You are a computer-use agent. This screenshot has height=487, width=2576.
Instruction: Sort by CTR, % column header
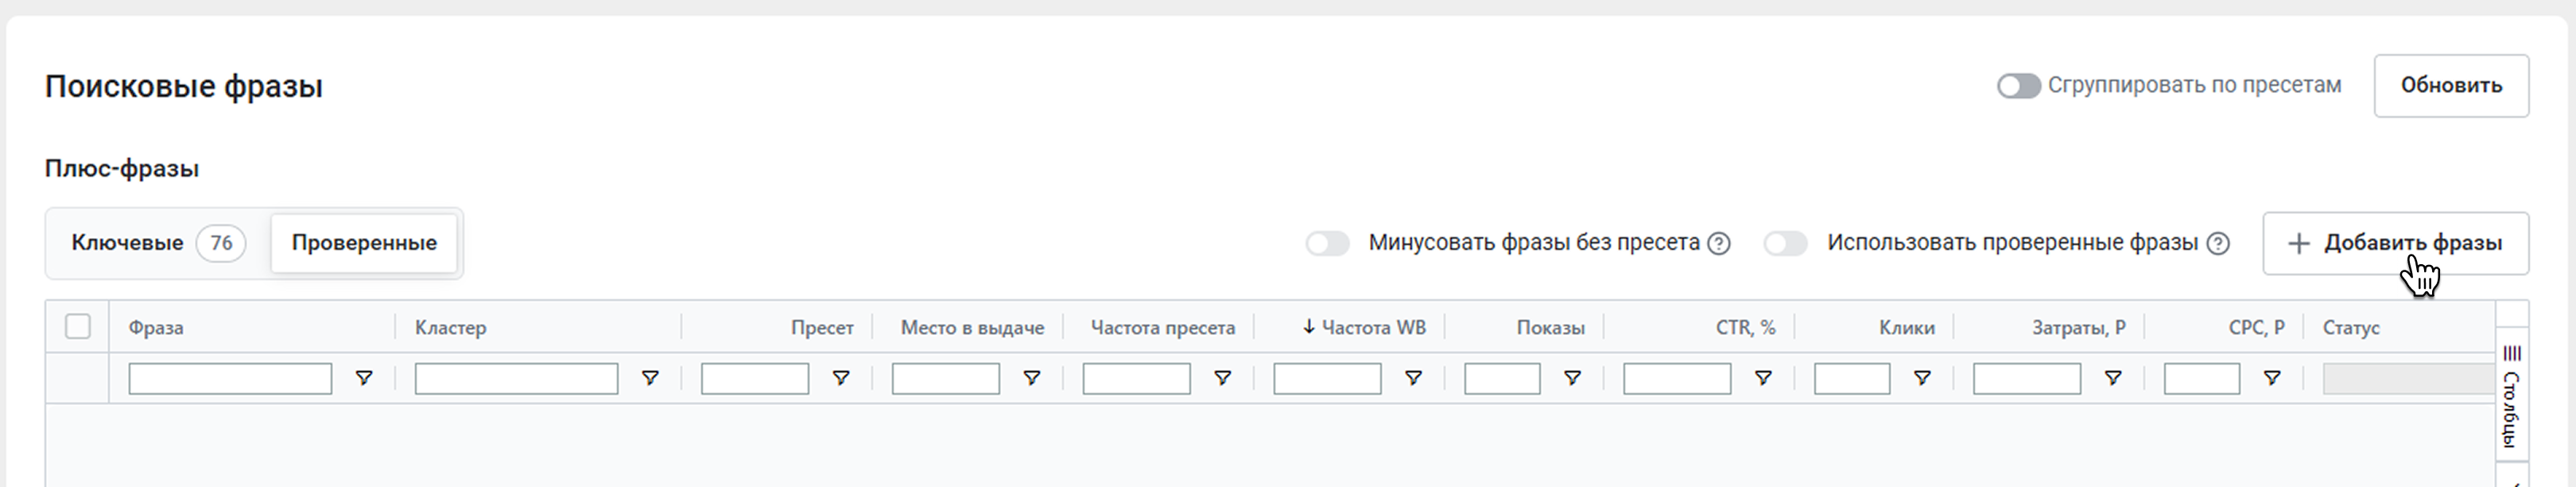click(1745, 328)
